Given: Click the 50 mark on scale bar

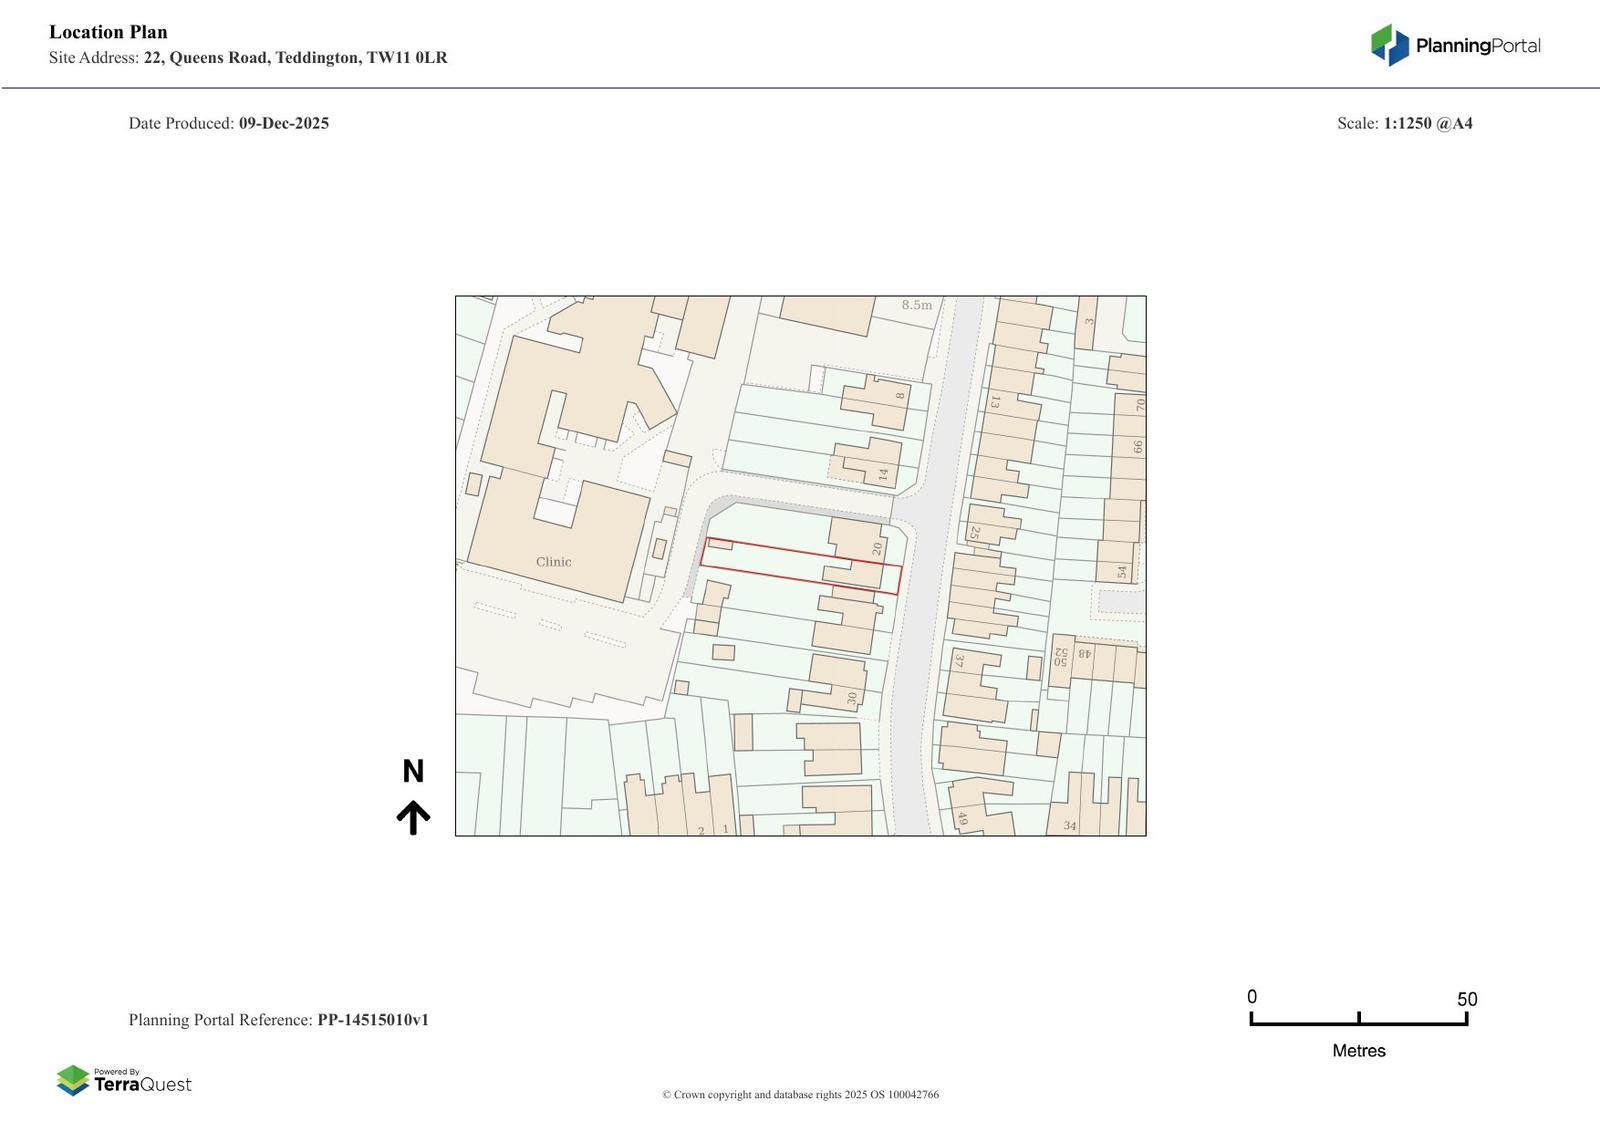Looking at the screenshot, I should (x=1467, y=999).
